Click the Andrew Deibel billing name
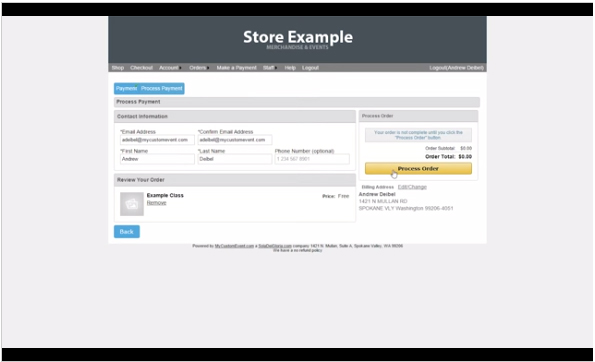 (377, 194)
